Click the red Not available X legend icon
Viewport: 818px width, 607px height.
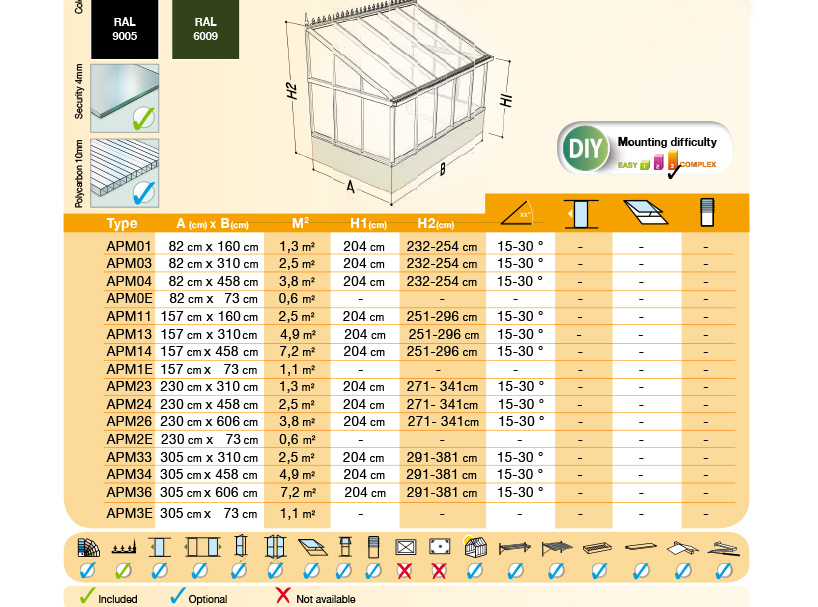(x=283, y=596)
